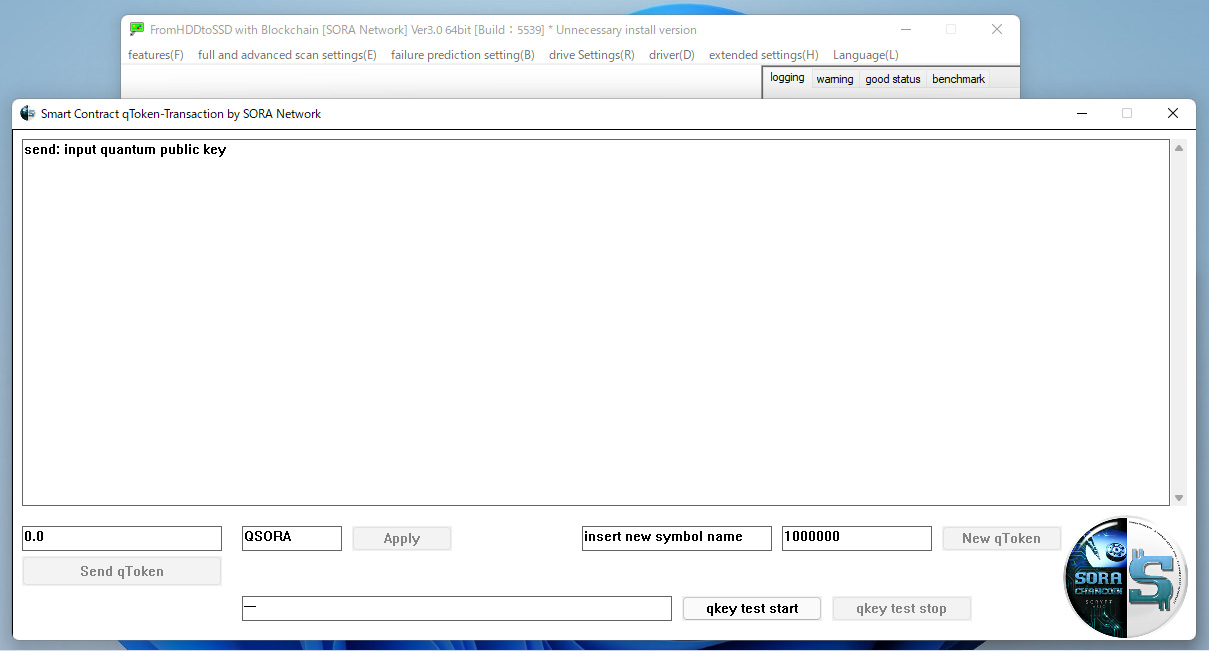Switch to the logging tab
The width and height of the screenshot is (1209, 651).
(787, 78)
